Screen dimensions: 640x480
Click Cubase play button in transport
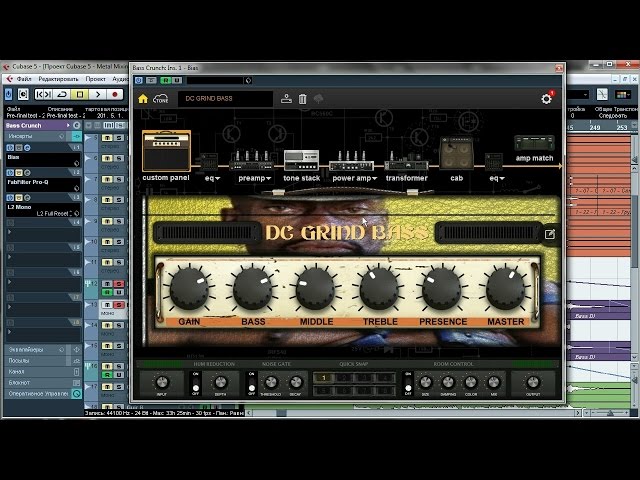(x=98, y=94)
